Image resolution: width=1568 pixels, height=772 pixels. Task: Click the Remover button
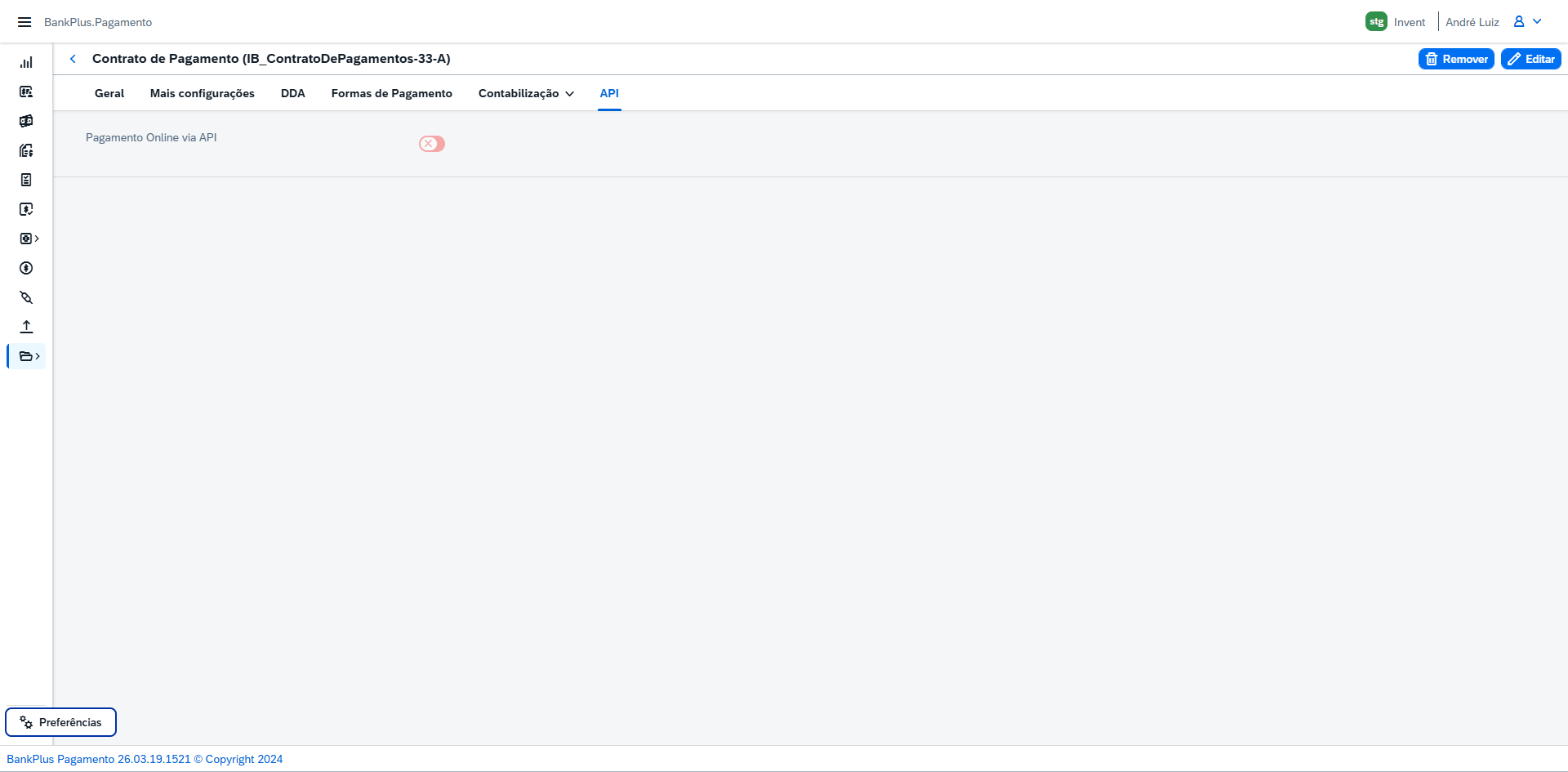coord(1456,59)
